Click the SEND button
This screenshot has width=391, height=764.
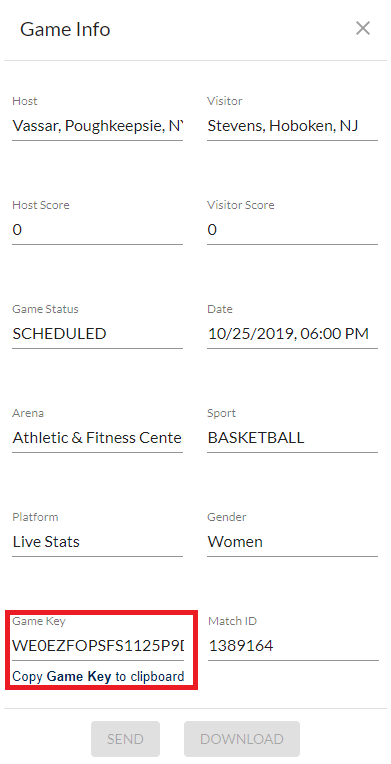[125, 739]
